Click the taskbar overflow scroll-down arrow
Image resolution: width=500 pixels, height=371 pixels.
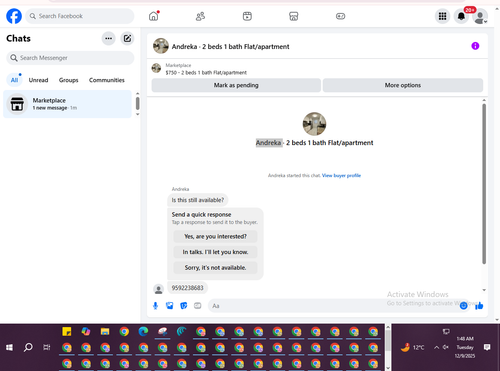click(388, 368)
